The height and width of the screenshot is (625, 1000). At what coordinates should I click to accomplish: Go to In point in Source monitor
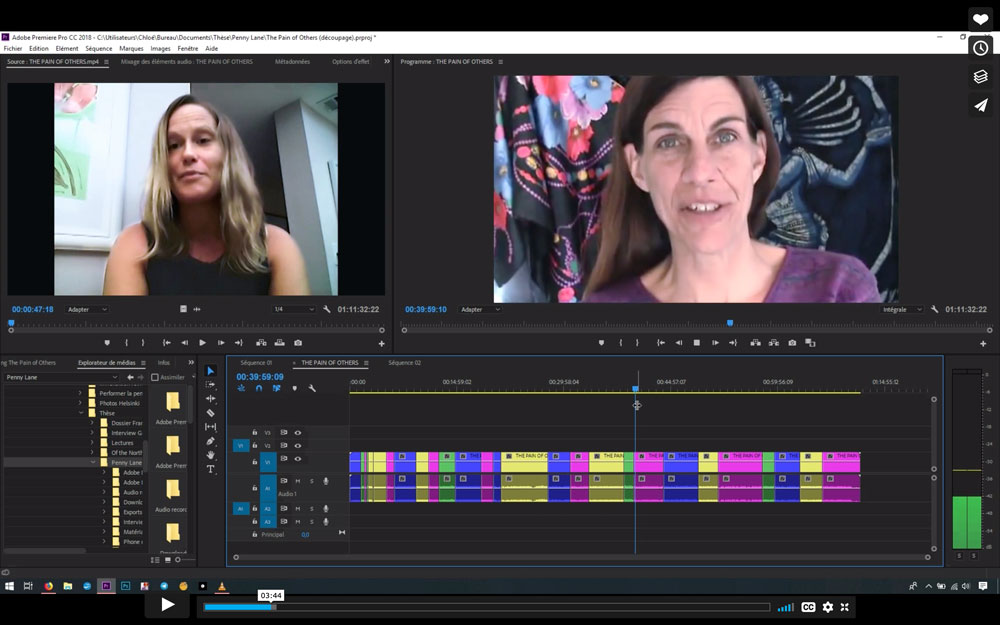click(166, 343)
